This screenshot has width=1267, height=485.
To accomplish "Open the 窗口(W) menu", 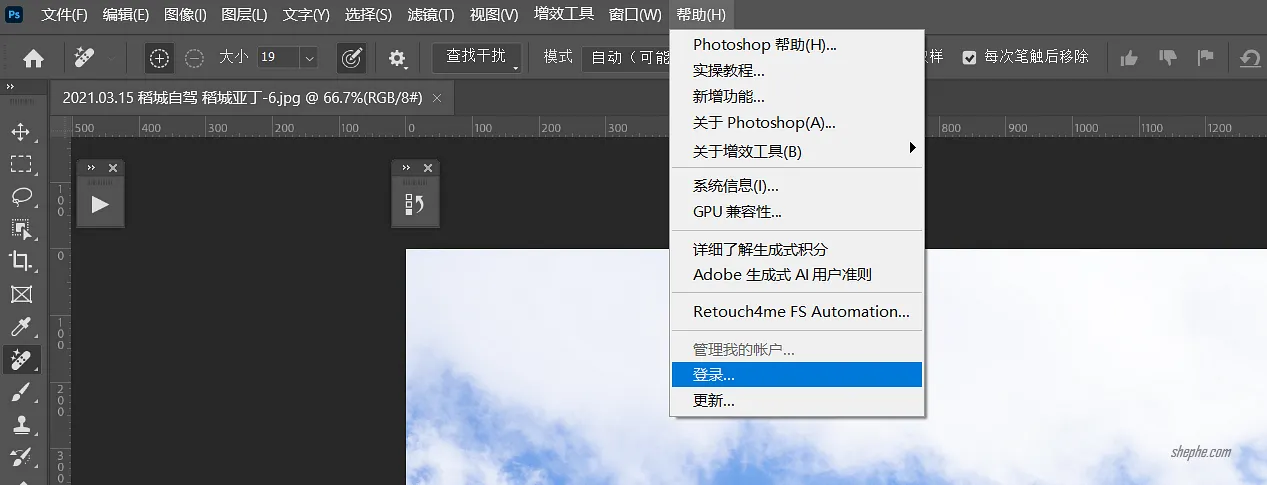I will click(635, 14).
